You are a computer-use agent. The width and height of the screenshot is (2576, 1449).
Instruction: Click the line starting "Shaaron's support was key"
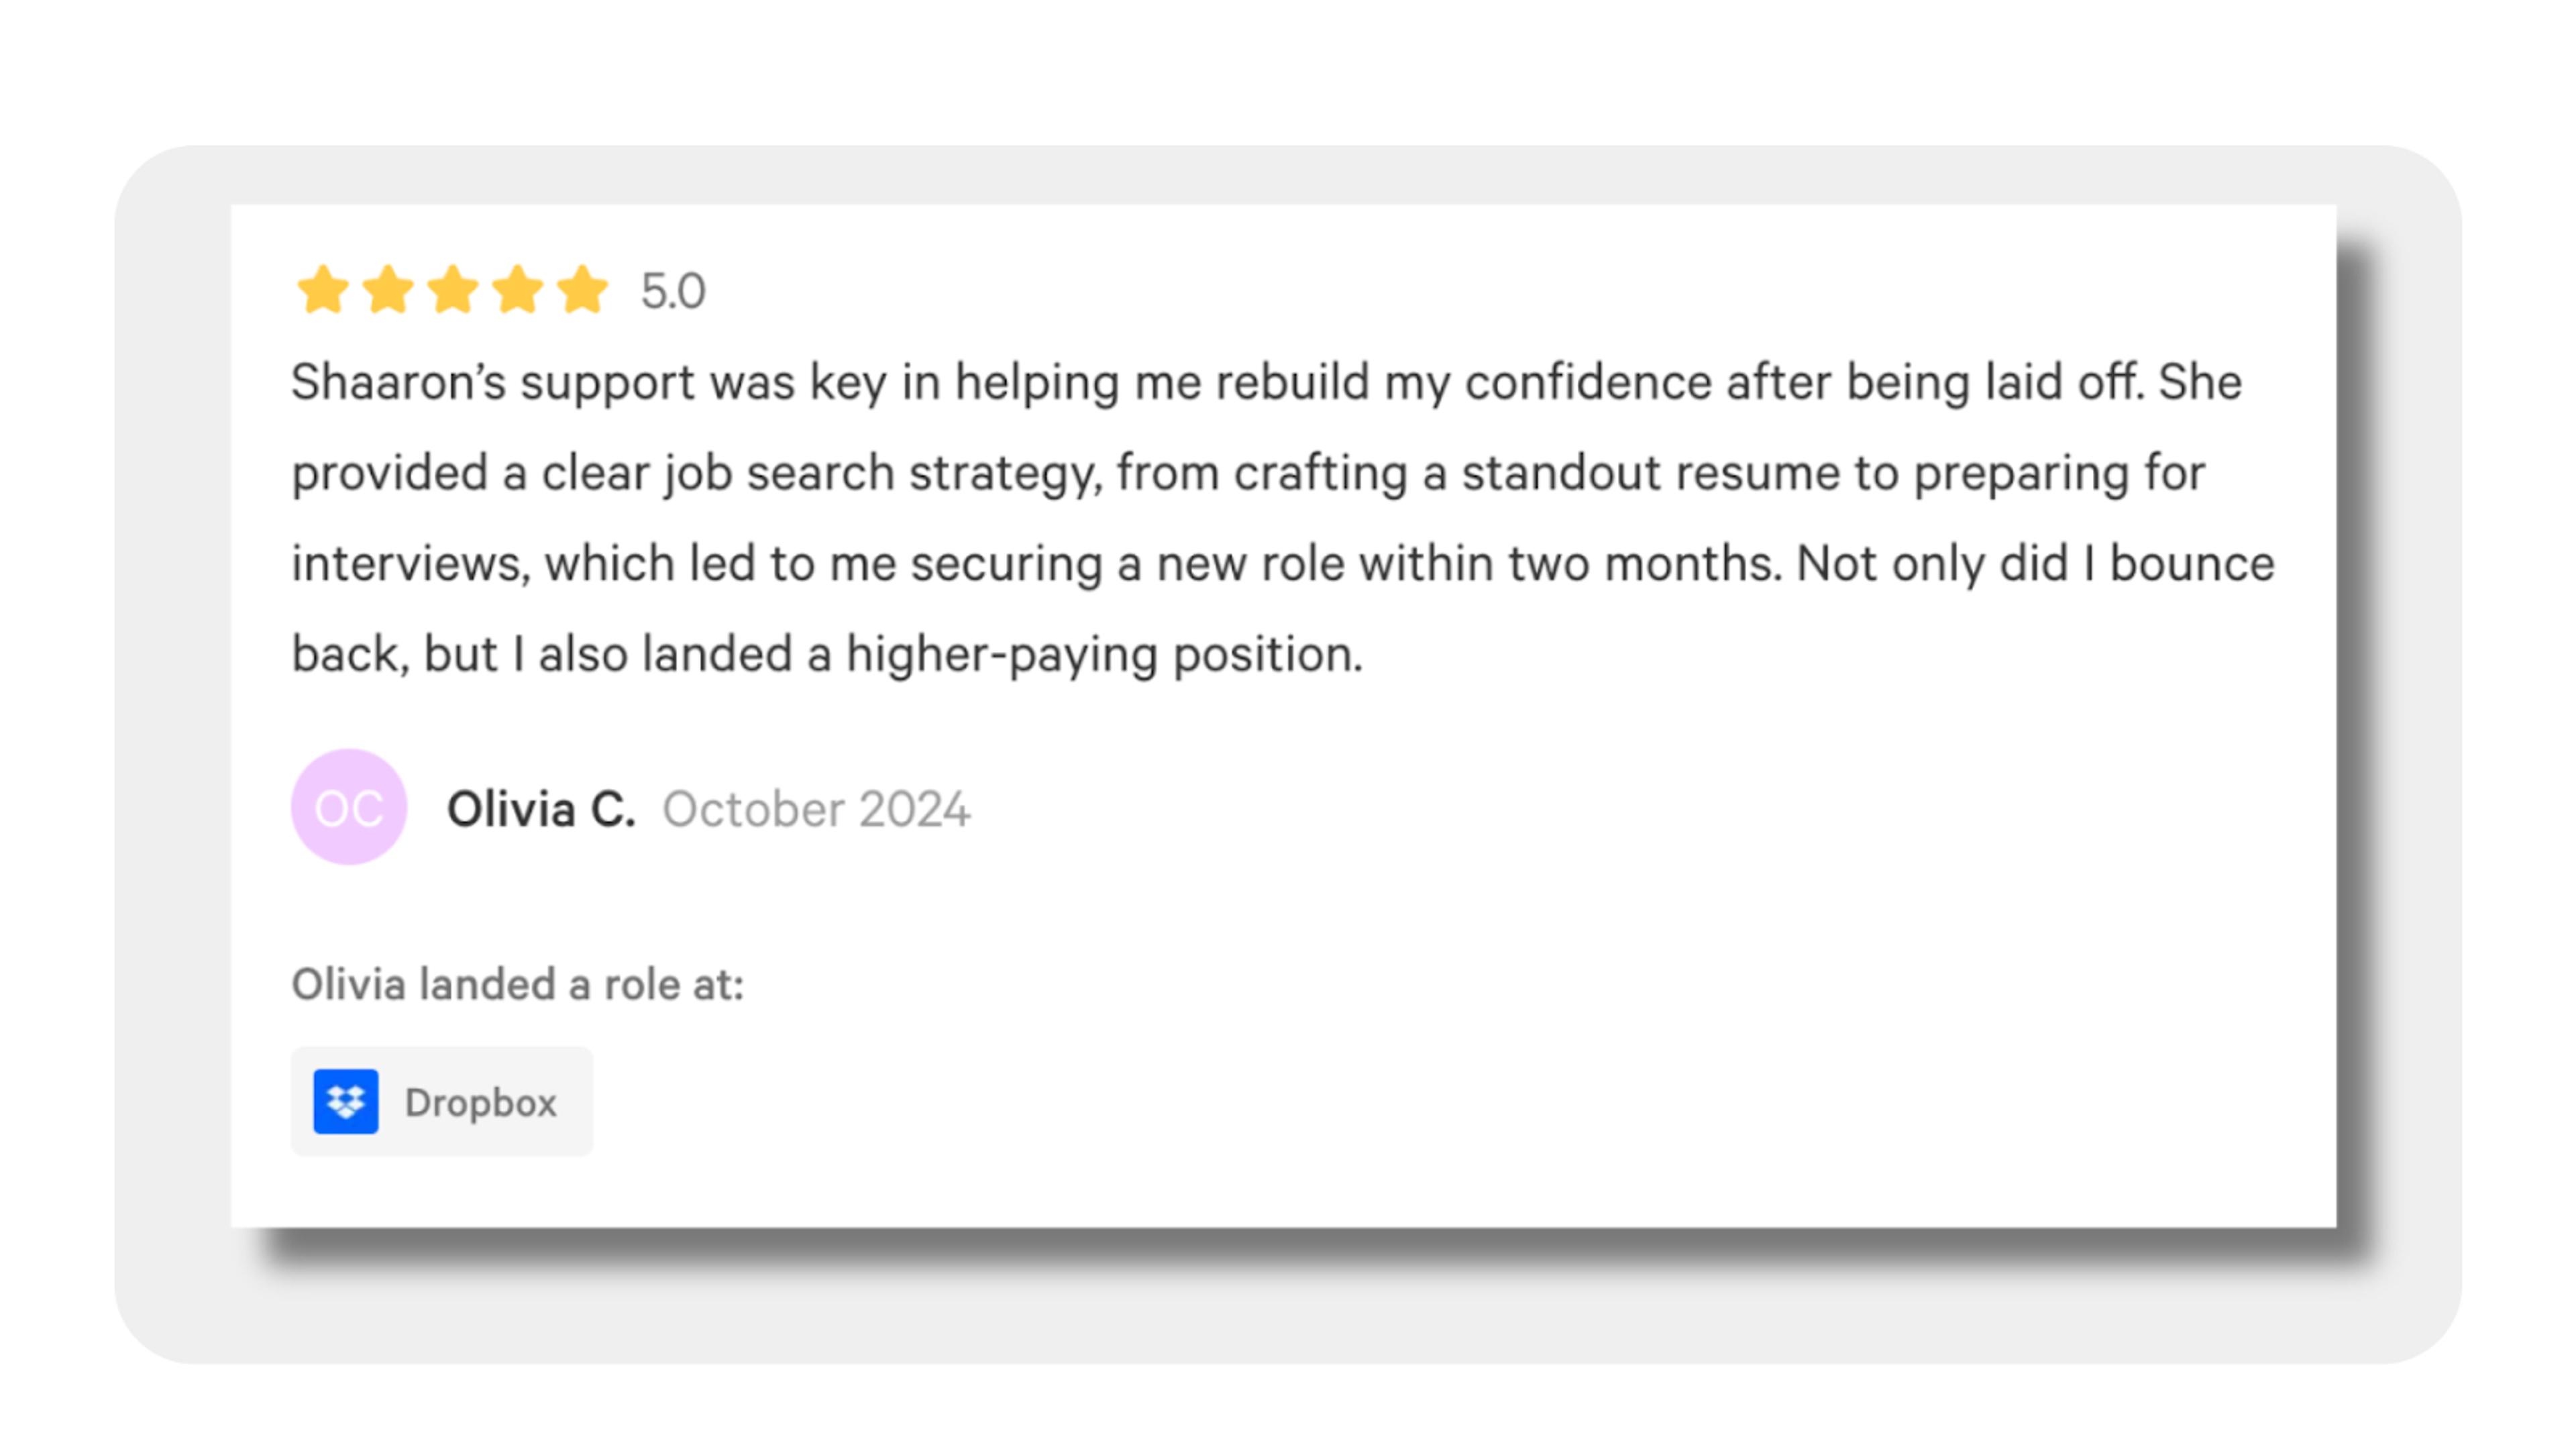click(x=1267, y=383)
